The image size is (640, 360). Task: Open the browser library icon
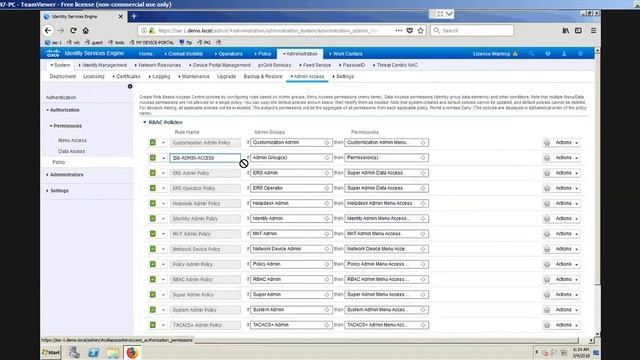tap(565, 31)
